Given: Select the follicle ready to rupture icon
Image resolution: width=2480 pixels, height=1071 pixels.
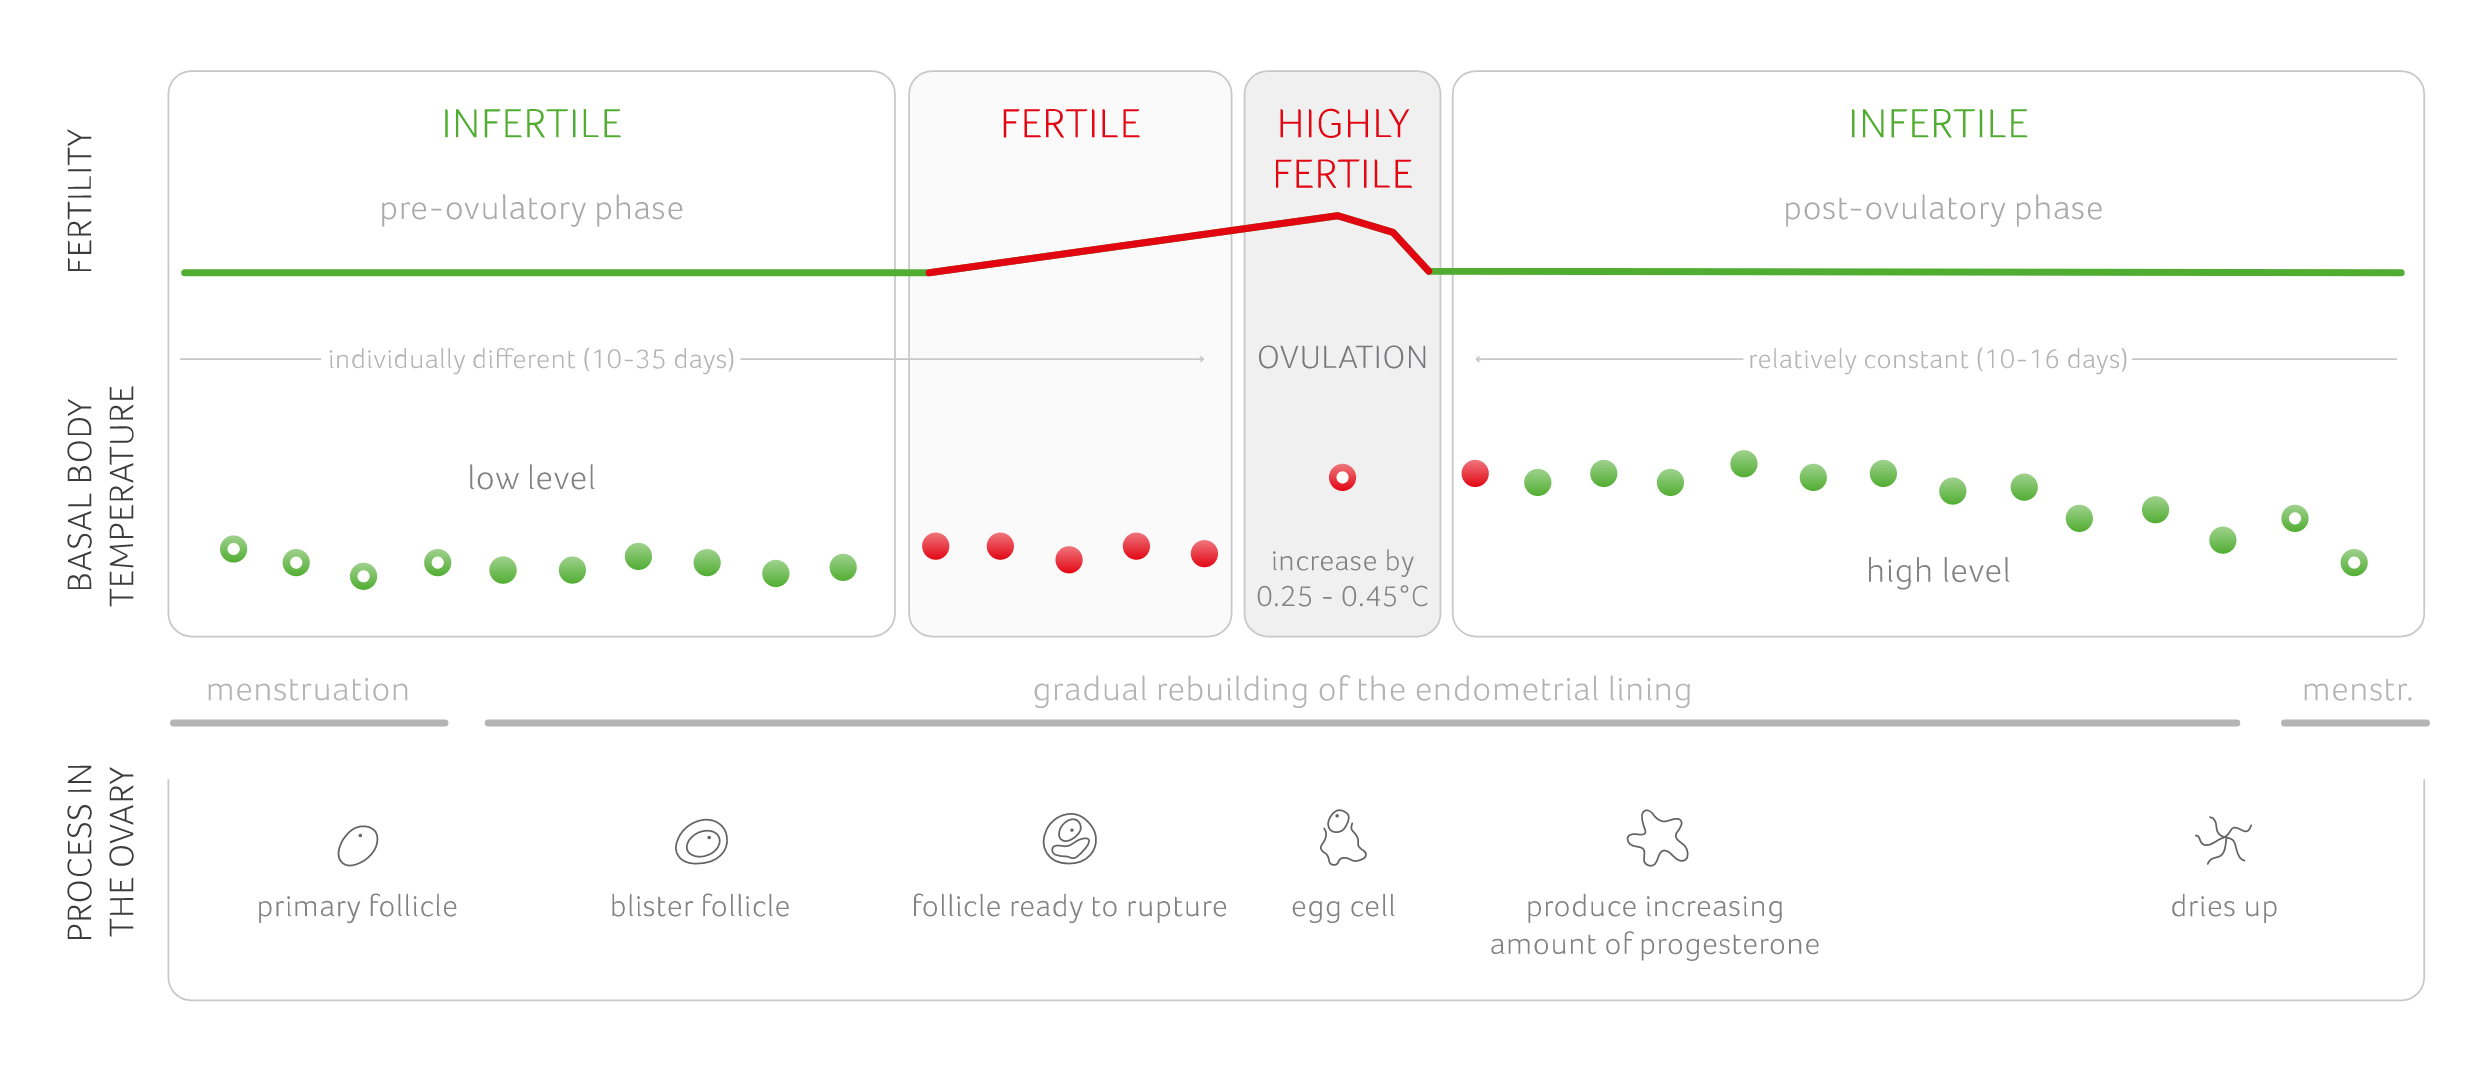Looking at the screenshot, I should tap(1069, 838).
